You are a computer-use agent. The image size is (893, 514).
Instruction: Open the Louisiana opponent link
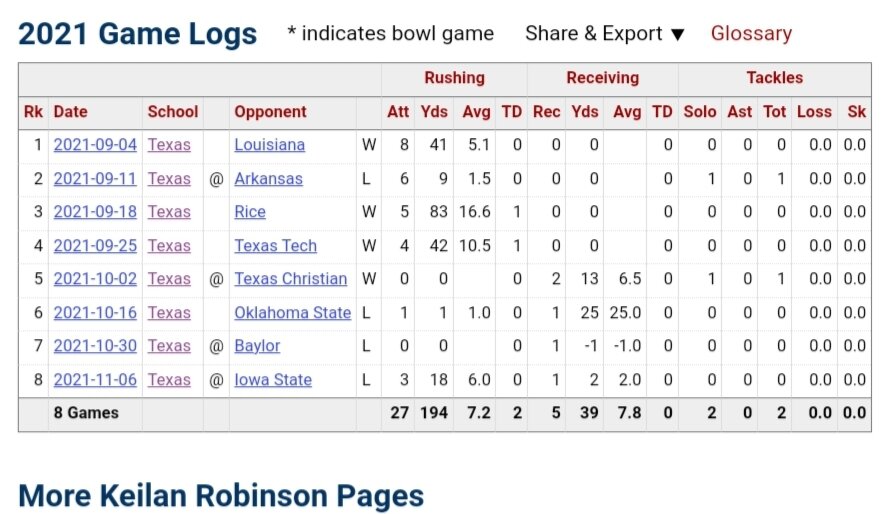tap(269, 145)
